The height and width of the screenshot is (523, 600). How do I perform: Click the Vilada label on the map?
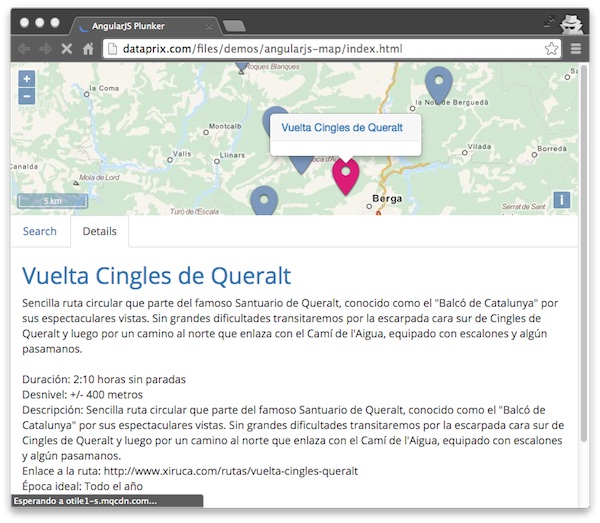[x=479, y=147]
